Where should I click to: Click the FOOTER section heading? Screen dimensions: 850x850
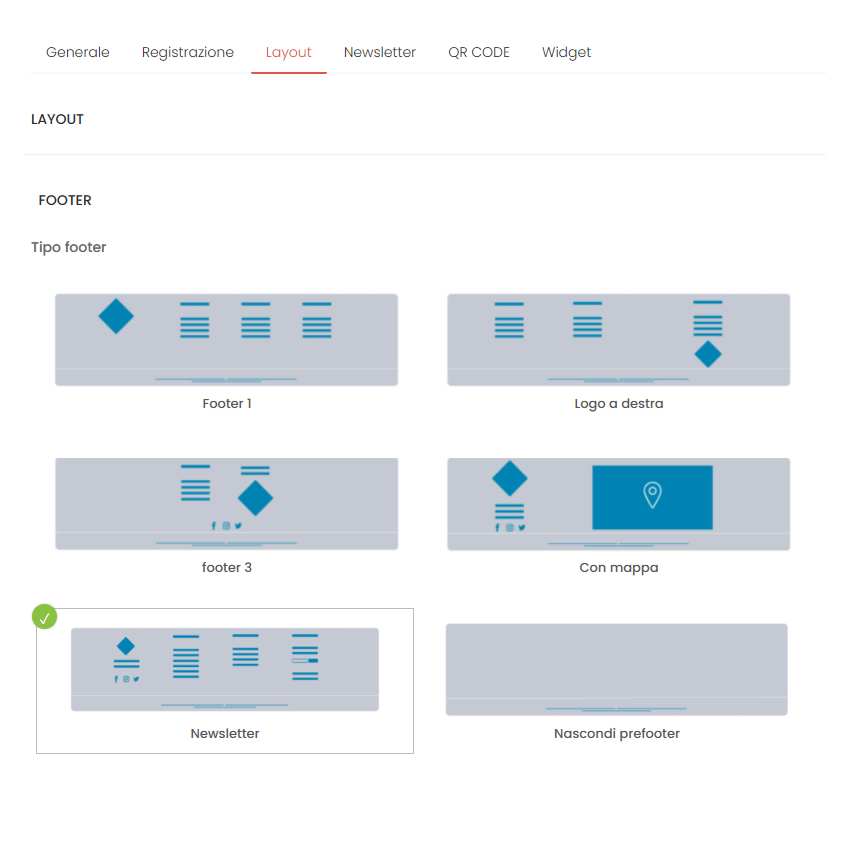(64, 200)
